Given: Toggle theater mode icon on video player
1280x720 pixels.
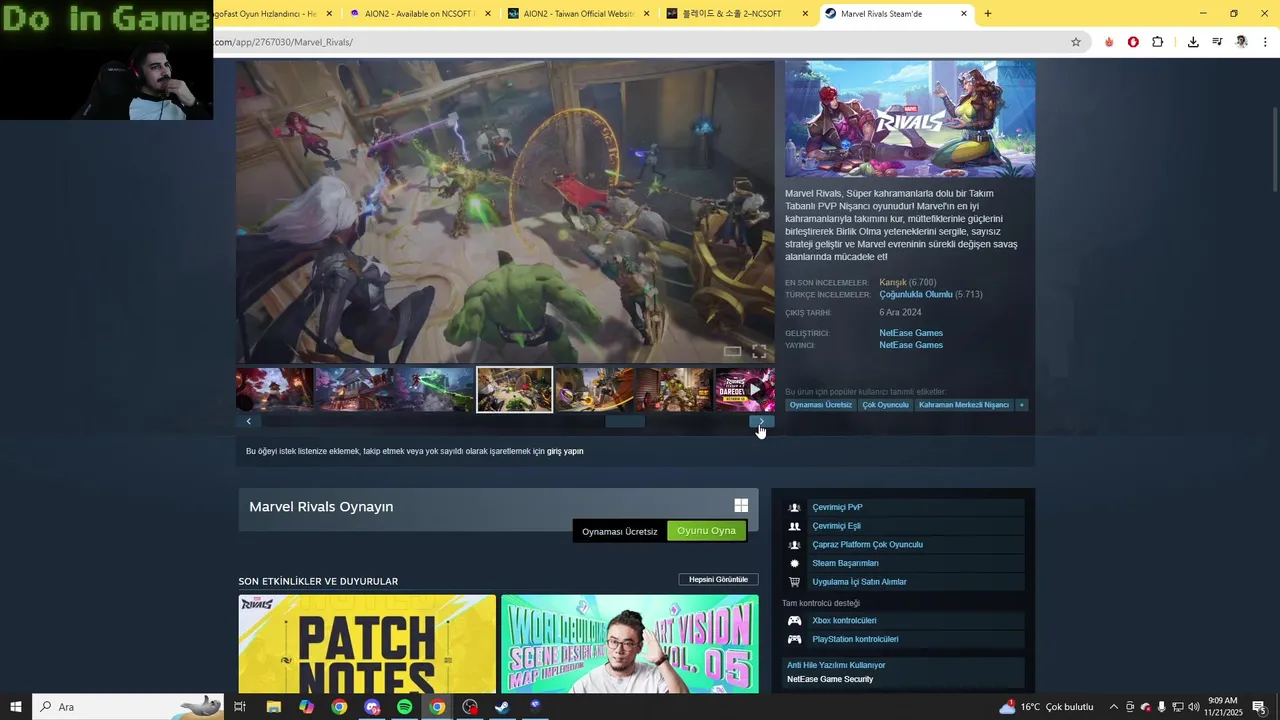Looking at the screenshot, I should (732, 351).
